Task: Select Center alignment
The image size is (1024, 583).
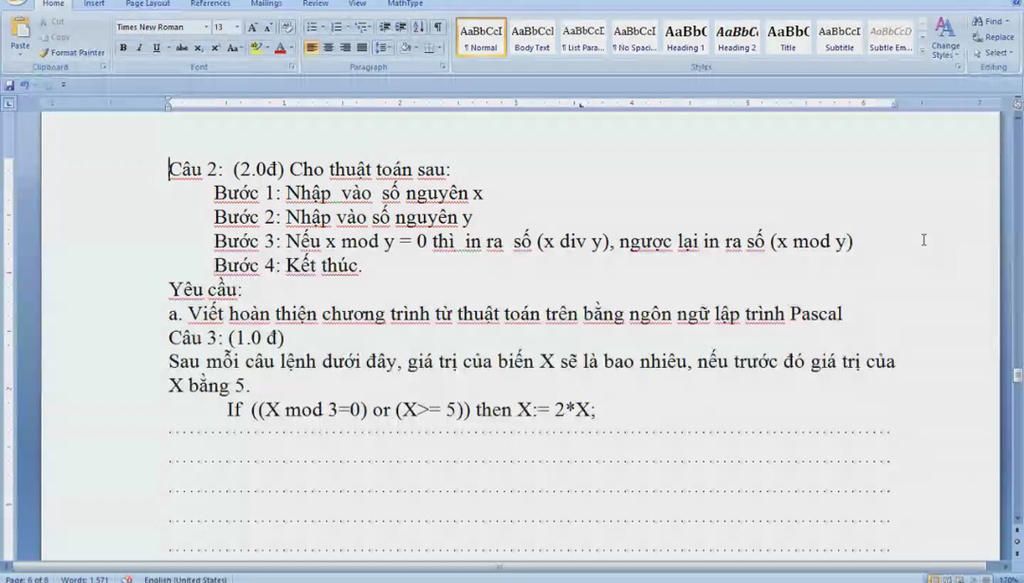Action: point(328,48)
